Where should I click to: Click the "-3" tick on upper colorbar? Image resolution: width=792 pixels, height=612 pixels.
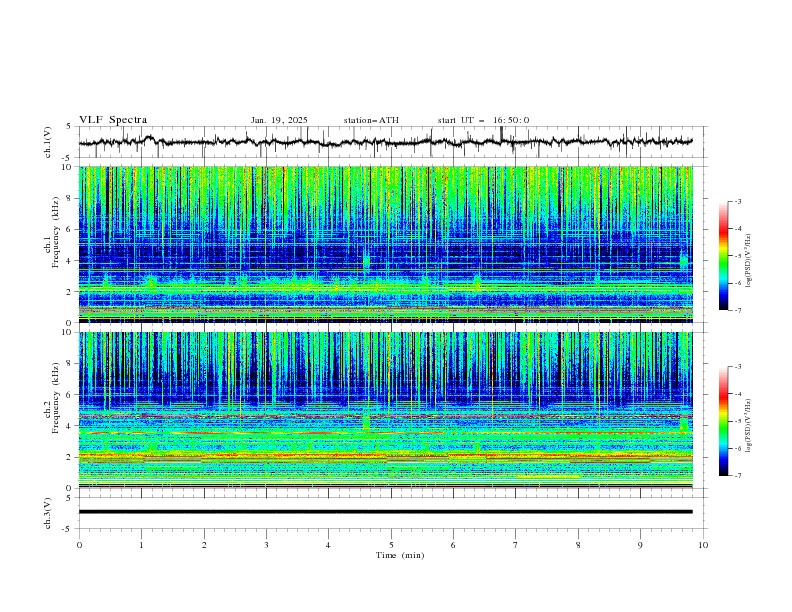738,201
